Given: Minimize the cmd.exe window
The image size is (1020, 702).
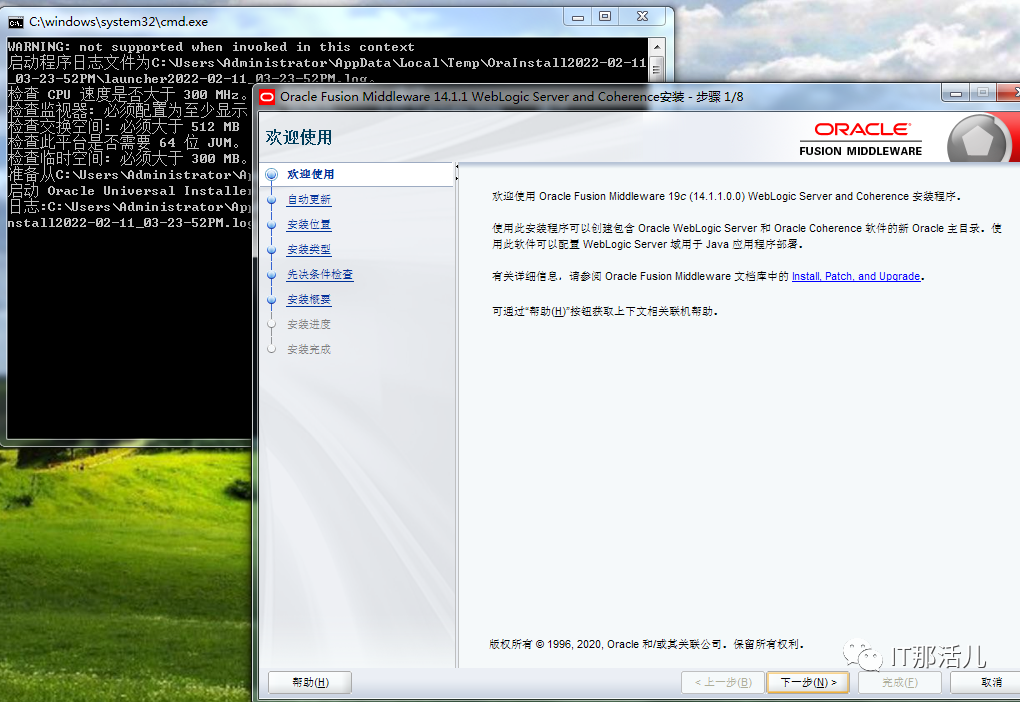Looking at the screenshot, I should 578,17.
